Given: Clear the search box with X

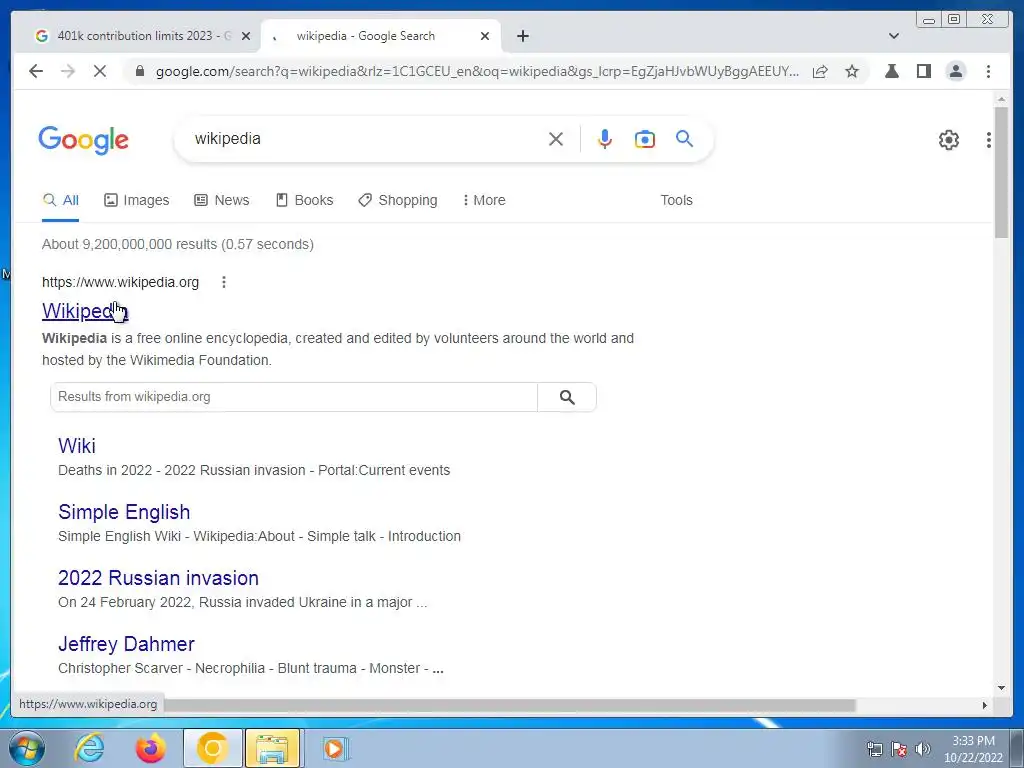Looking at the screenshot, I should point(556,139).
